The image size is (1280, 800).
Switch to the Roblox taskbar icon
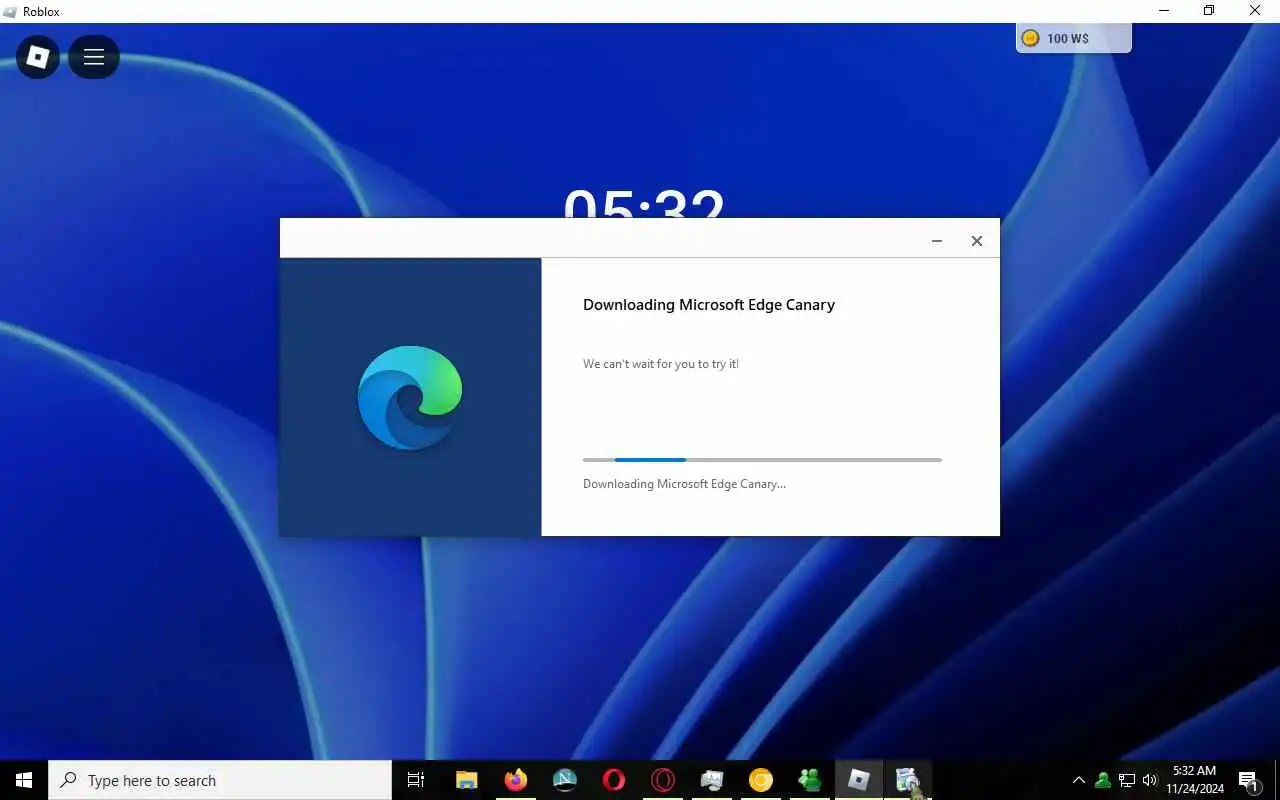click(859, 780)
